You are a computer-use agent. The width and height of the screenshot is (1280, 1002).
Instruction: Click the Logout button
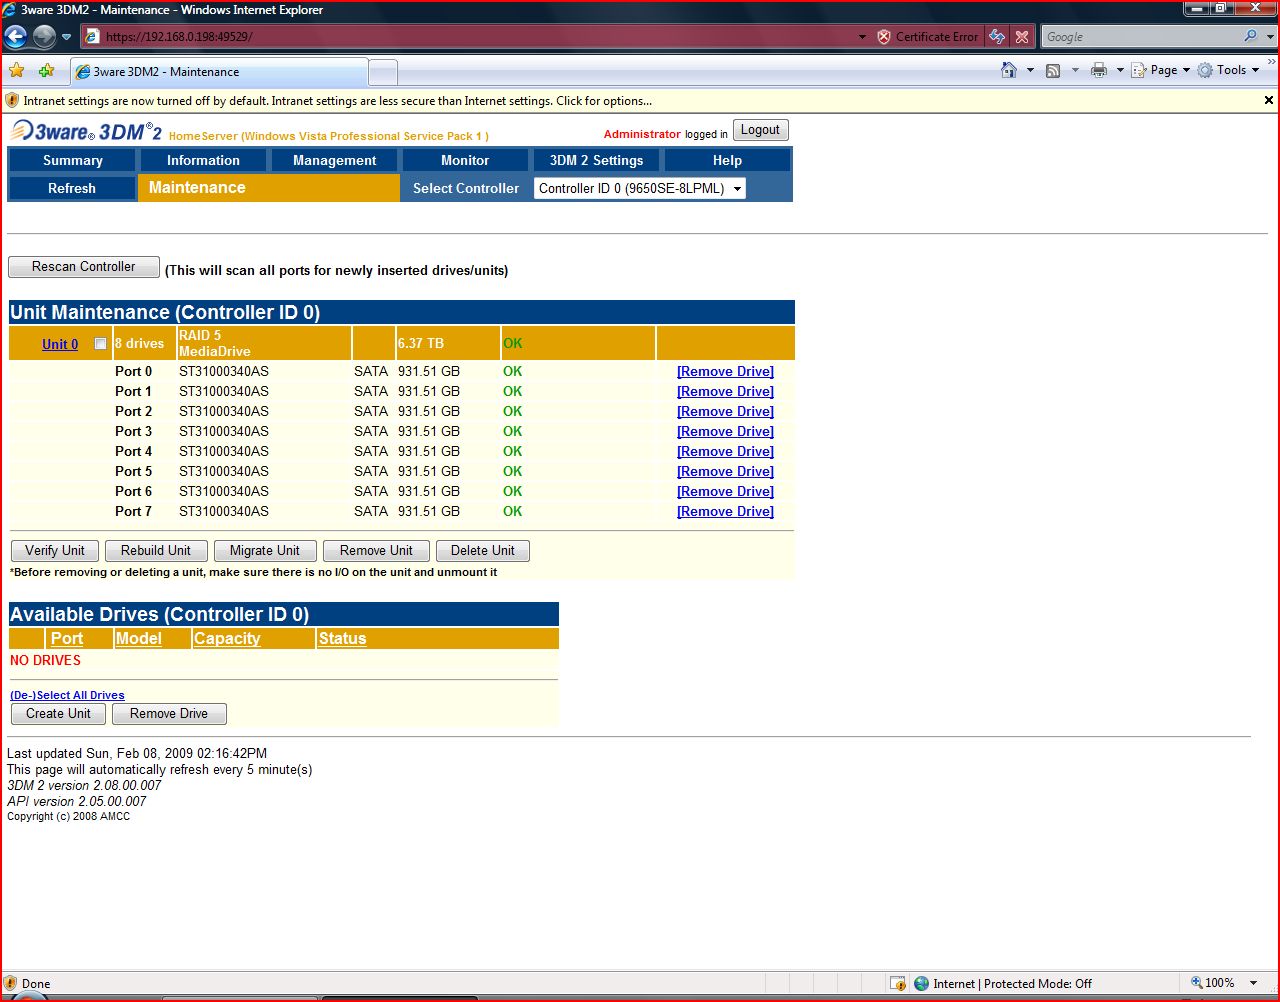pyautogui.click(x=760, y=130)
